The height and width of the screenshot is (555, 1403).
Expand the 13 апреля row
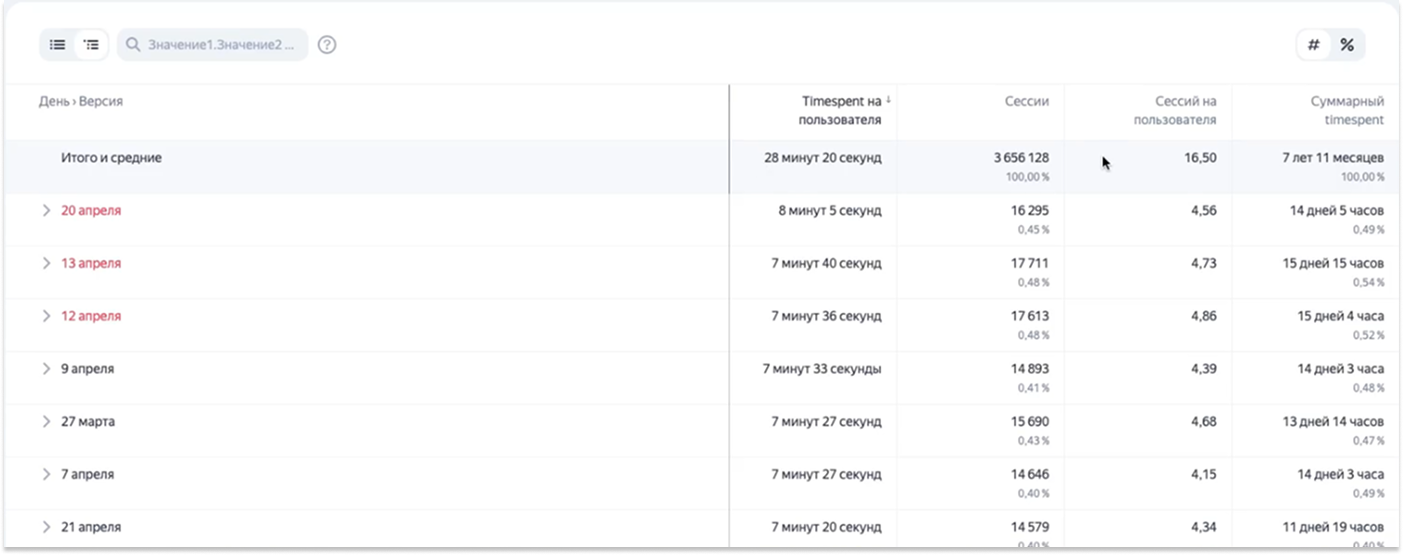pos(46,263)
